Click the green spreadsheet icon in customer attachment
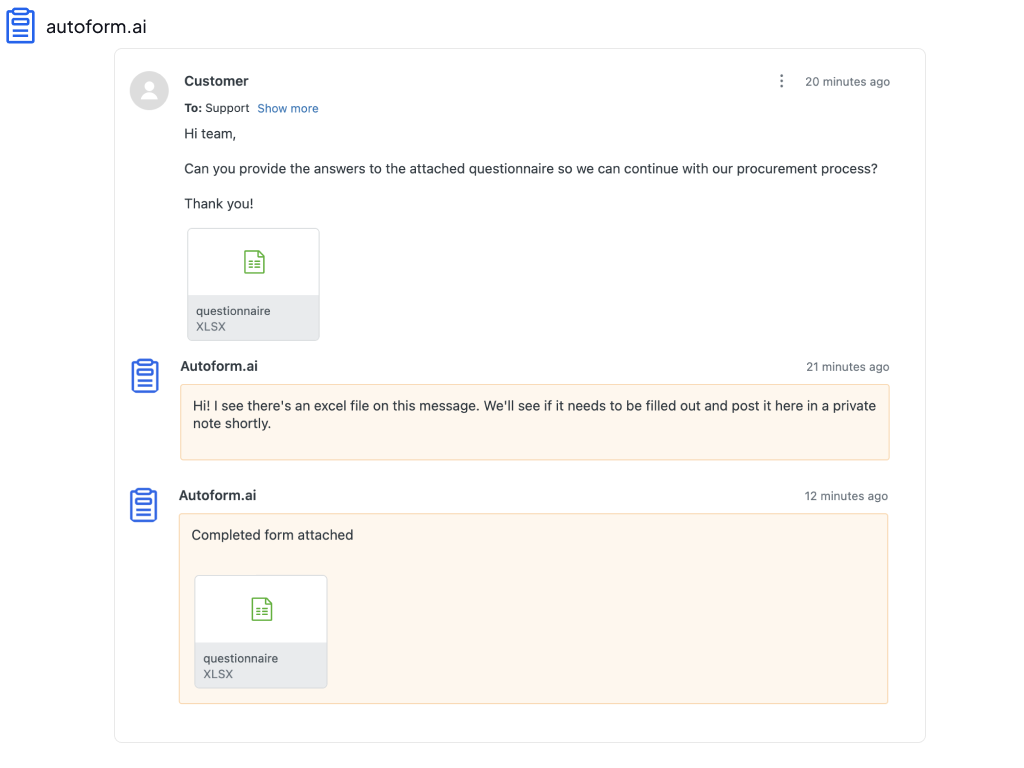 click(x=254, y=262)
